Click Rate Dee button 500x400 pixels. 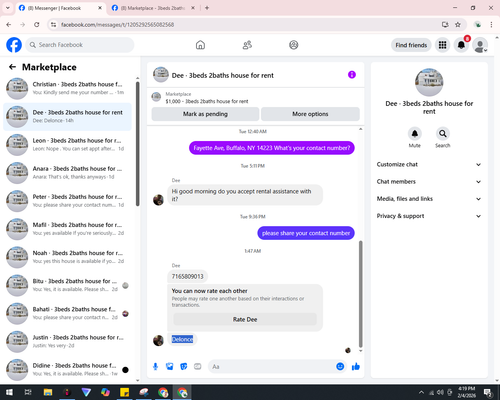tap(245, 319)
